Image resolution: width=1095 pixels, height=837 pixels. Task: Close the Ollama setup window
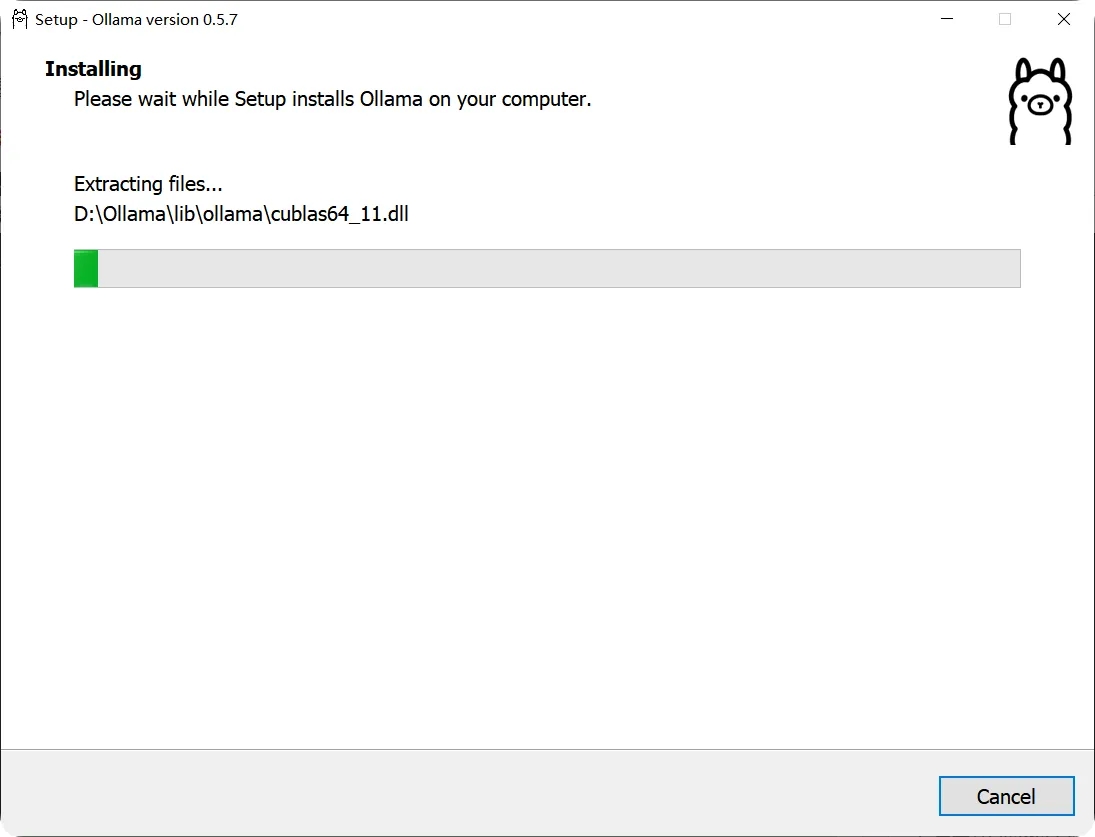1064,19
